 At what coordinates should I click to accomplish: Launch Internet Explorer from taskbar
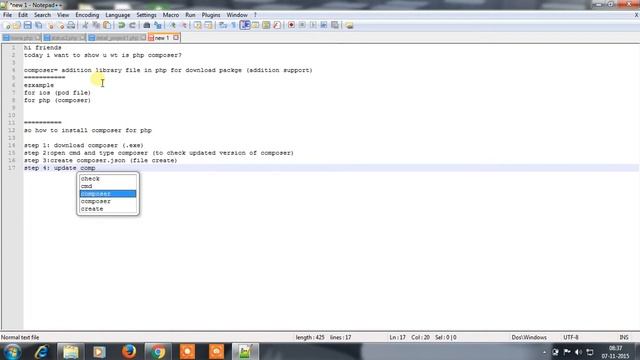tap(41, 351)
